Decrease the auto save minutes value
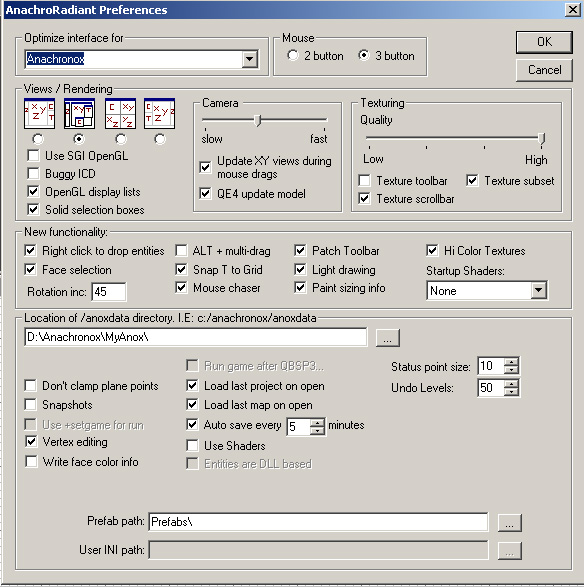 coord(317,431)
